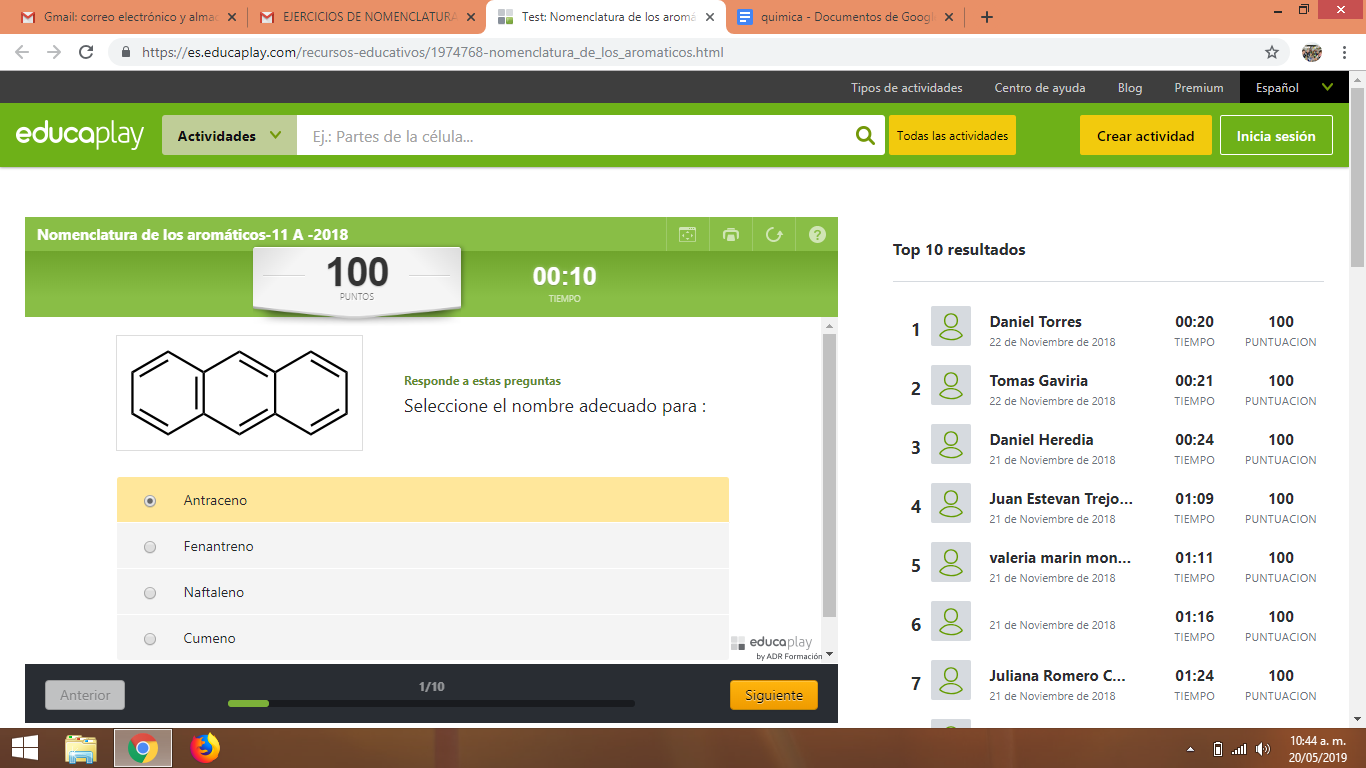Click the site lock icon in address bar
1366x768 pixels.
(125, 52)
